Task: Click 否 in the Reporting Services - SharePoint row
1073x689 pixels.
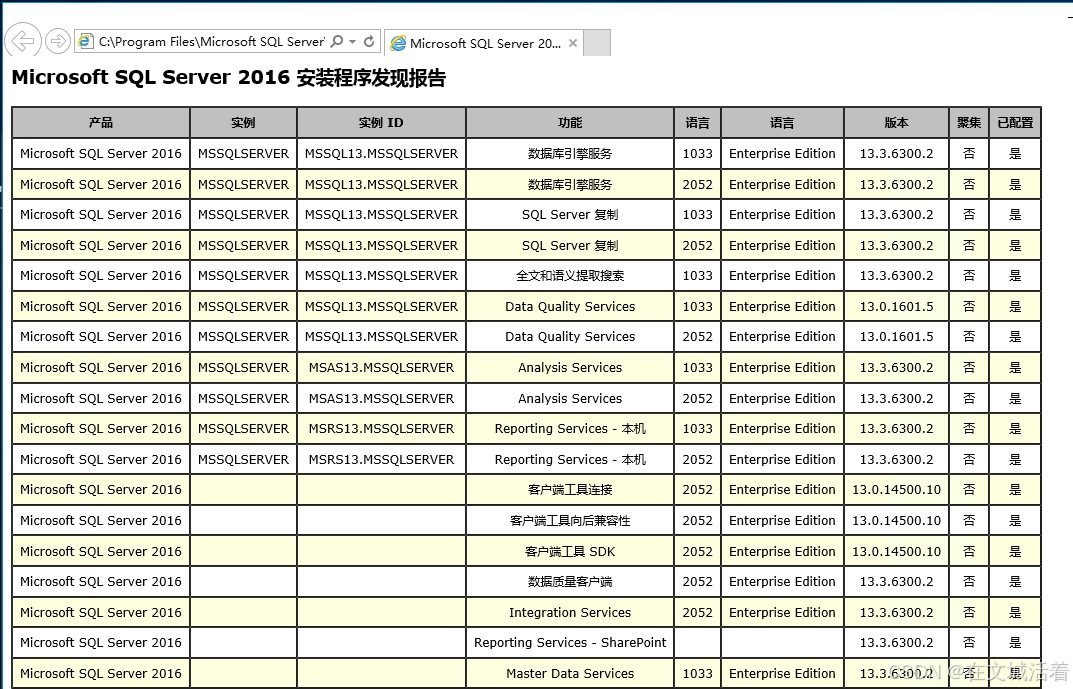Action: pyautogui.click(x=969, y=642)
